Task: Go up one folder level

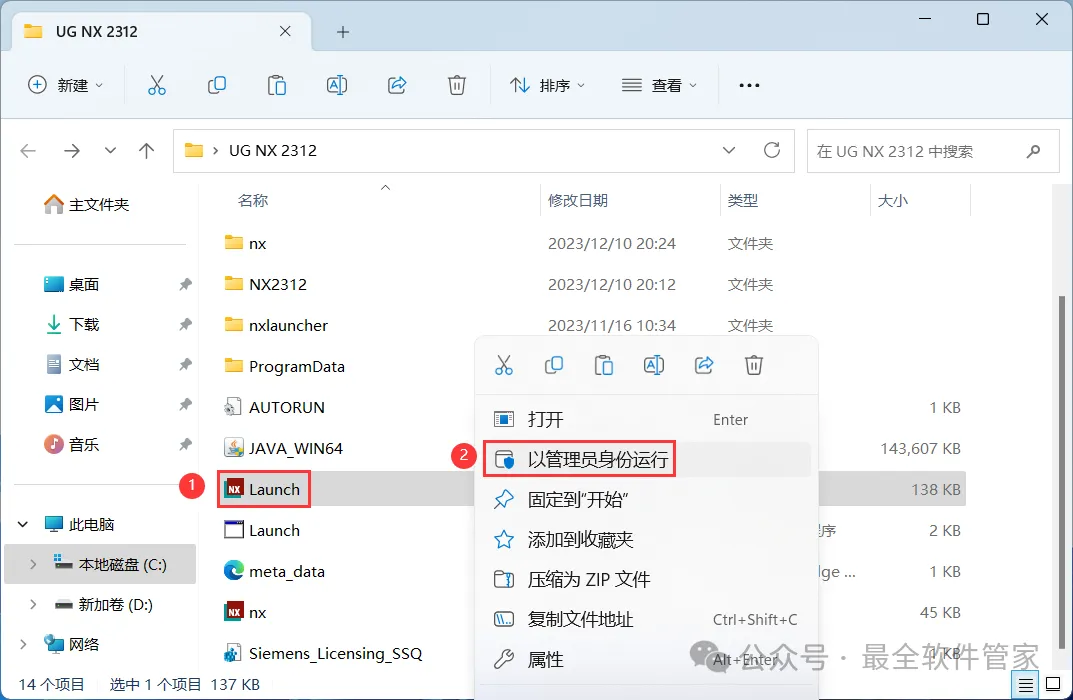Action: 146,151
